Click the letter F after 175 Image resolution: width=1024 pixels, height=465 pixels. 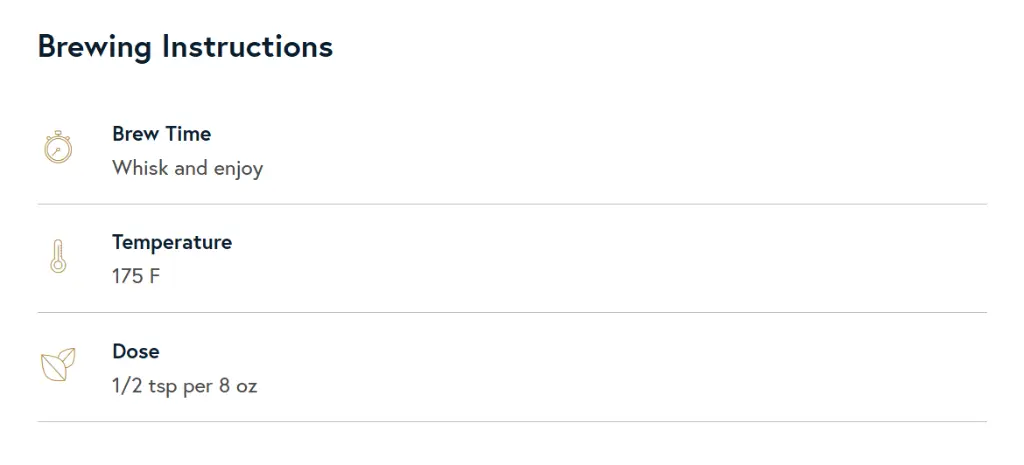pos(154,277)
